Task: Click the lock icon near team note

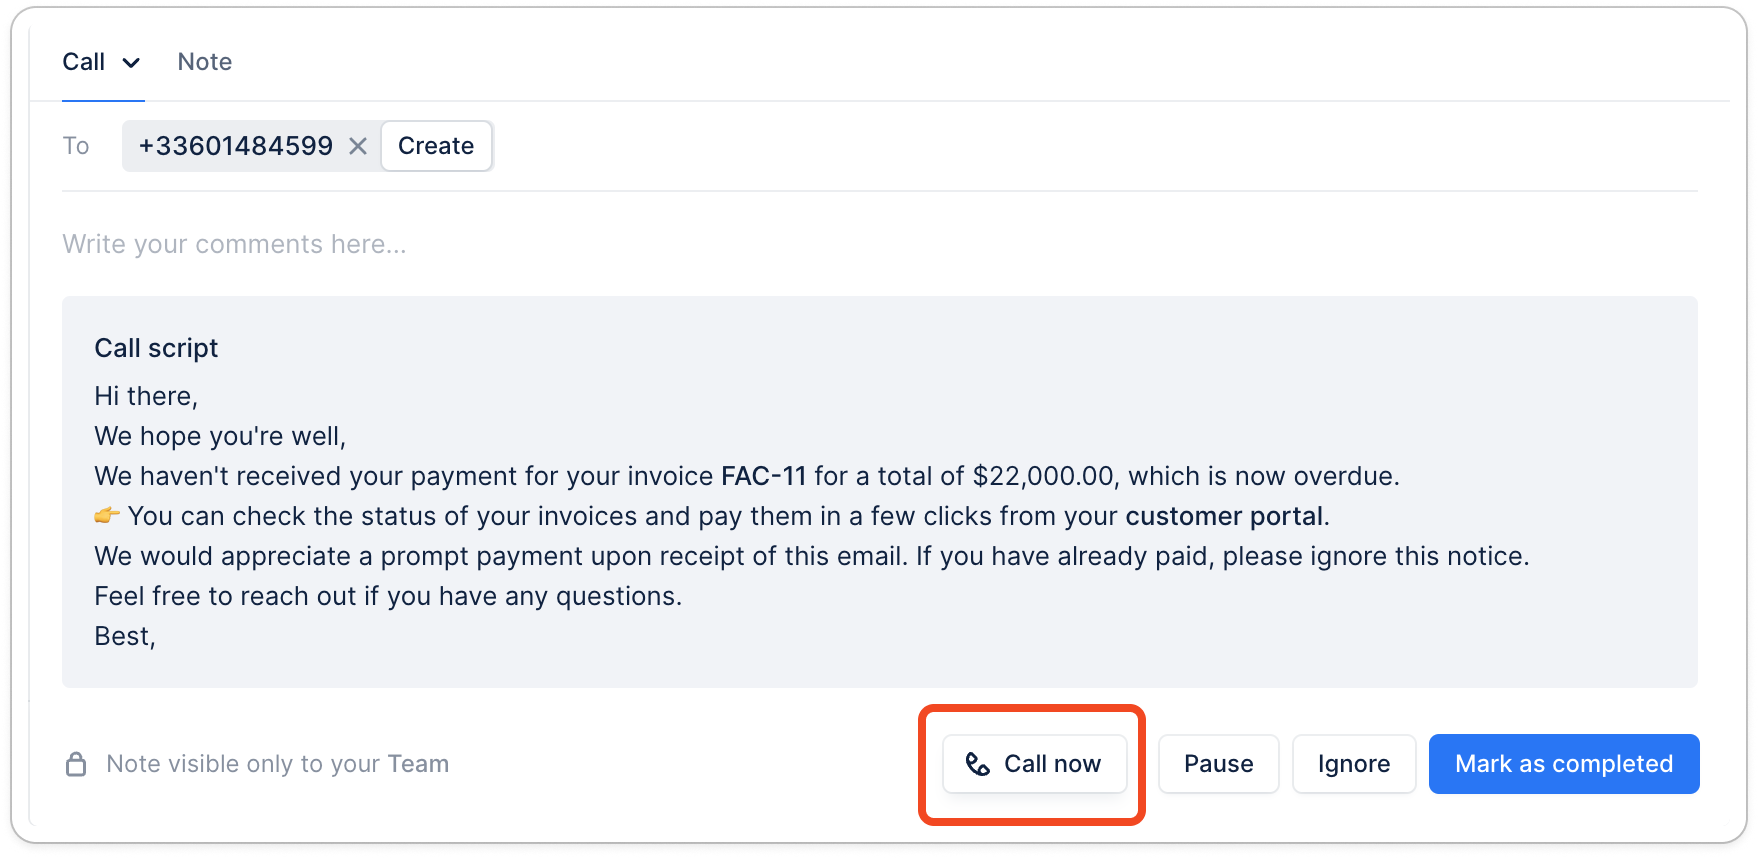Action: (76, 764)
